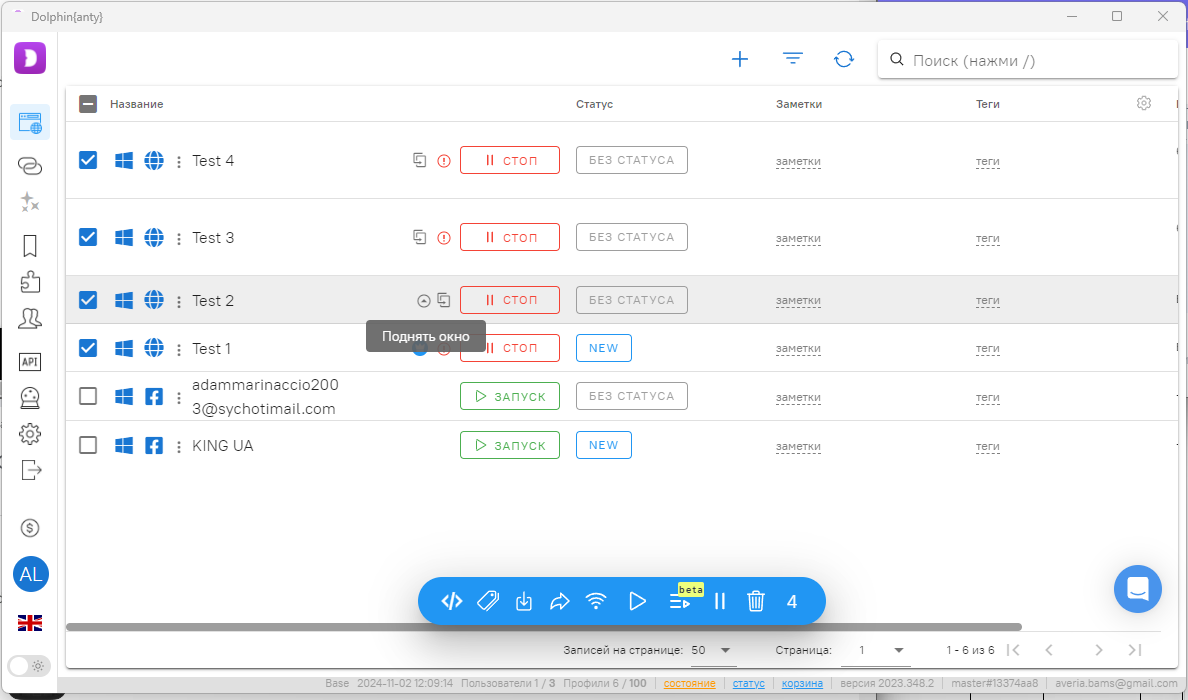Click the tag icon in bulk toolbar

click(488, 601)
